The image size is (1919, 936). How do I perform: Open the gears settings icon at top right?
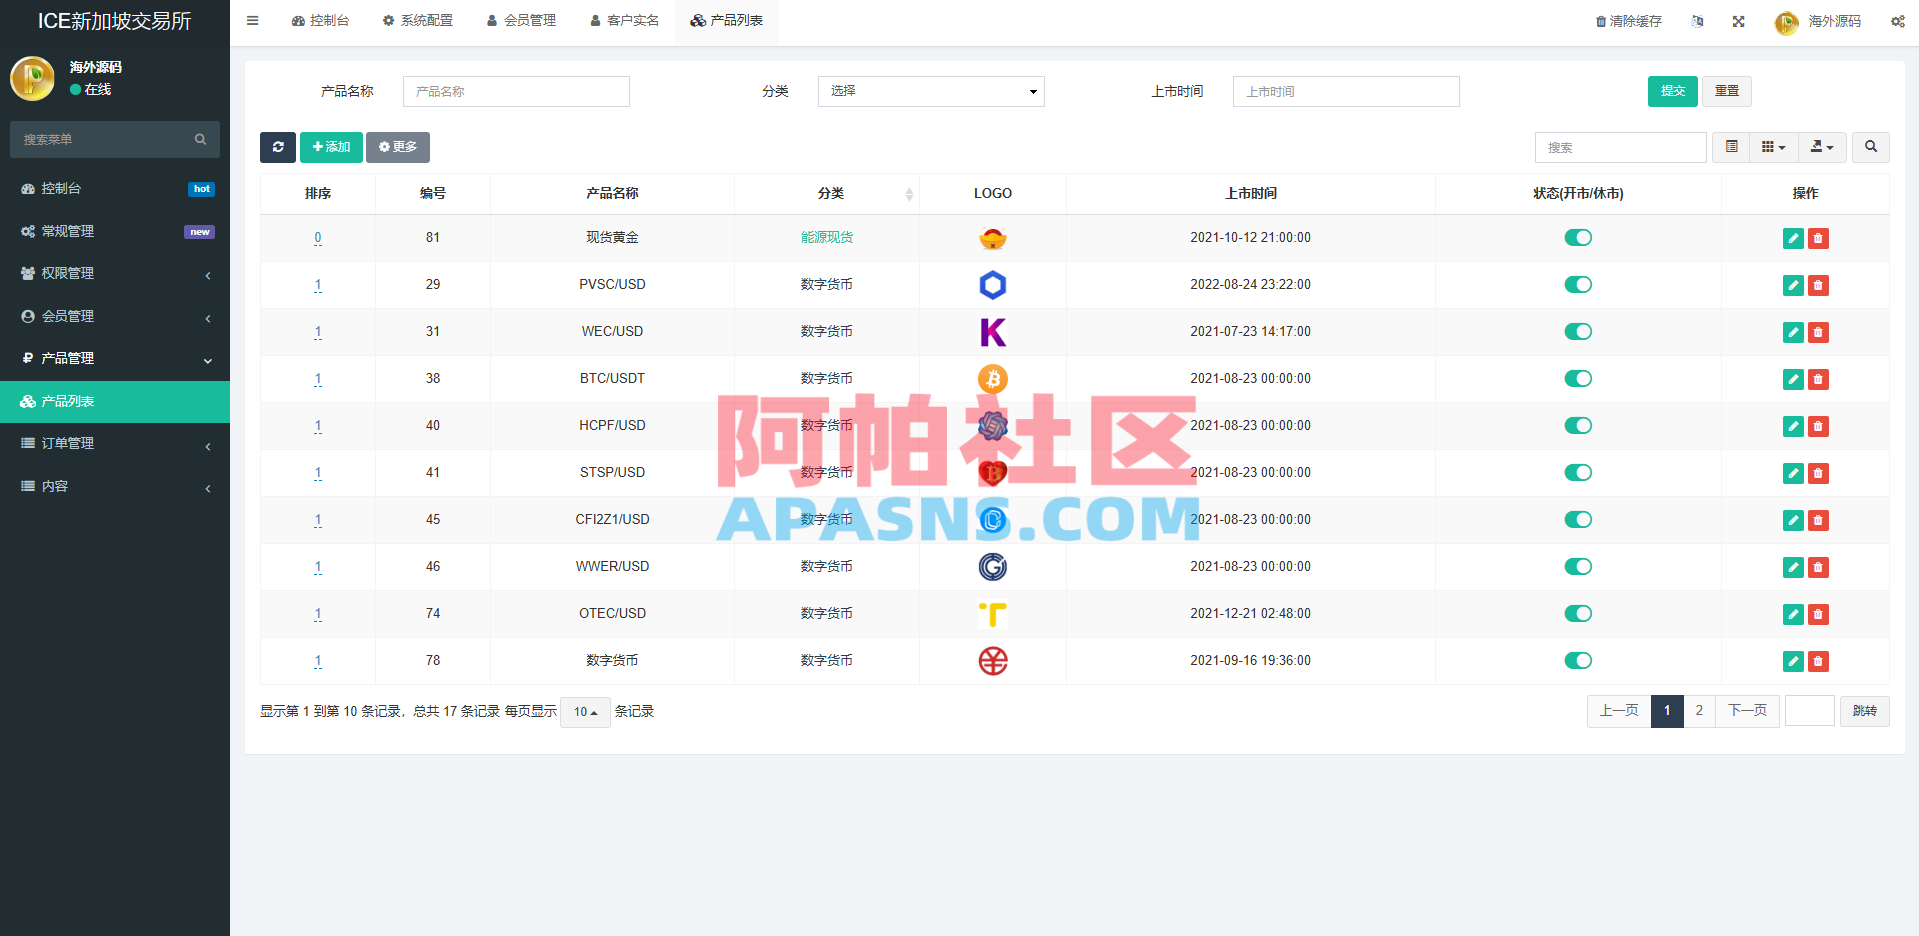(x=1897, y=21)
